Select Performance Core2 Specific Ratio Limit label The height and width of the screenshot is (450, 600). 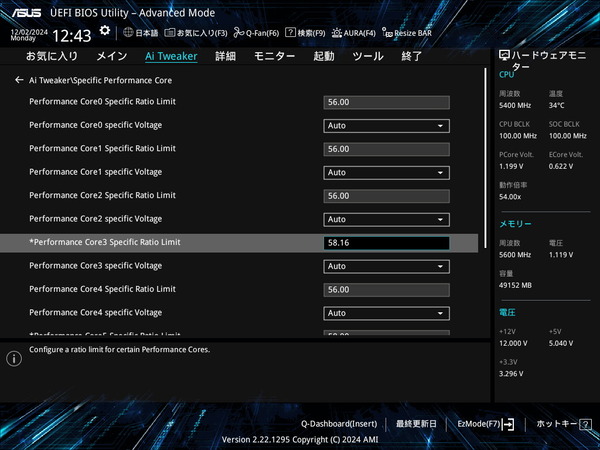click(x=102, y=196)
